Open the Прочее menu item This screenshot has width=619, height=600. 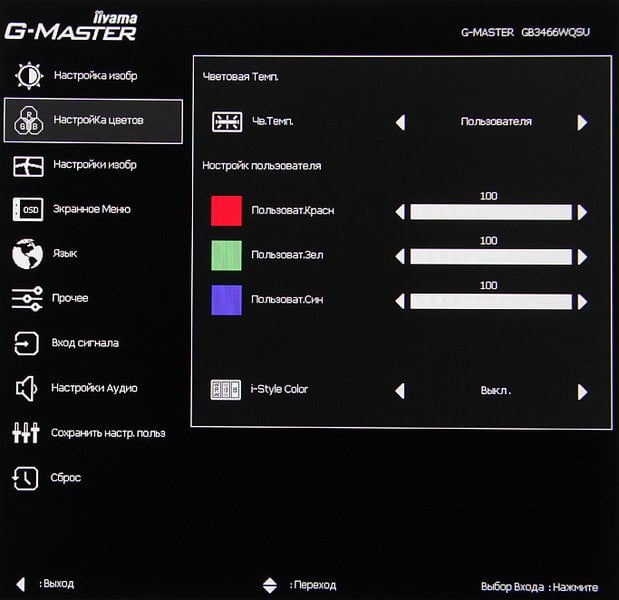[70, 298]
